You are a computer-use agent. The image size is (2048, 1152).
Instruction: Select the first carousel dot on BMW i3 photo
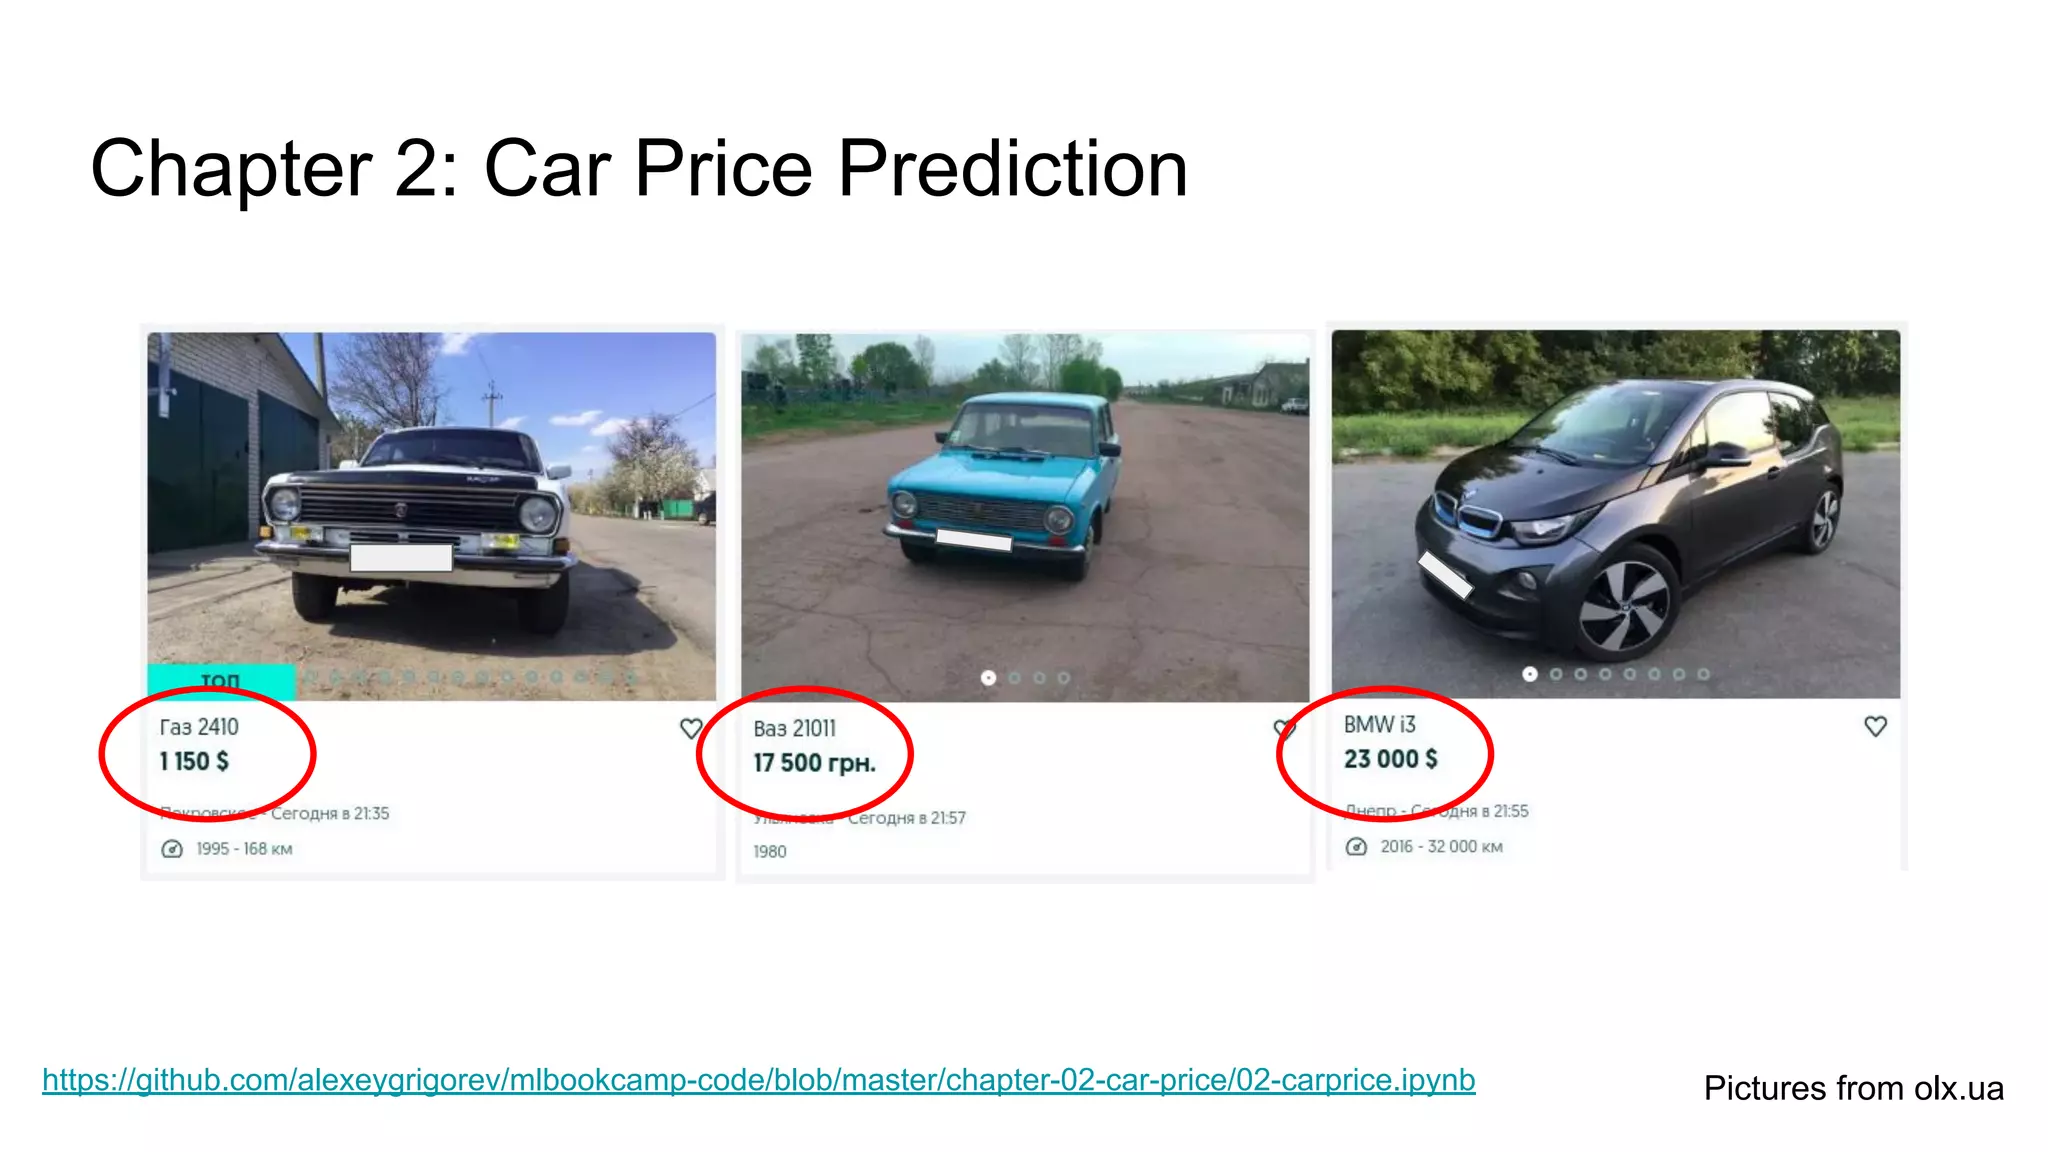[1530, 674]
